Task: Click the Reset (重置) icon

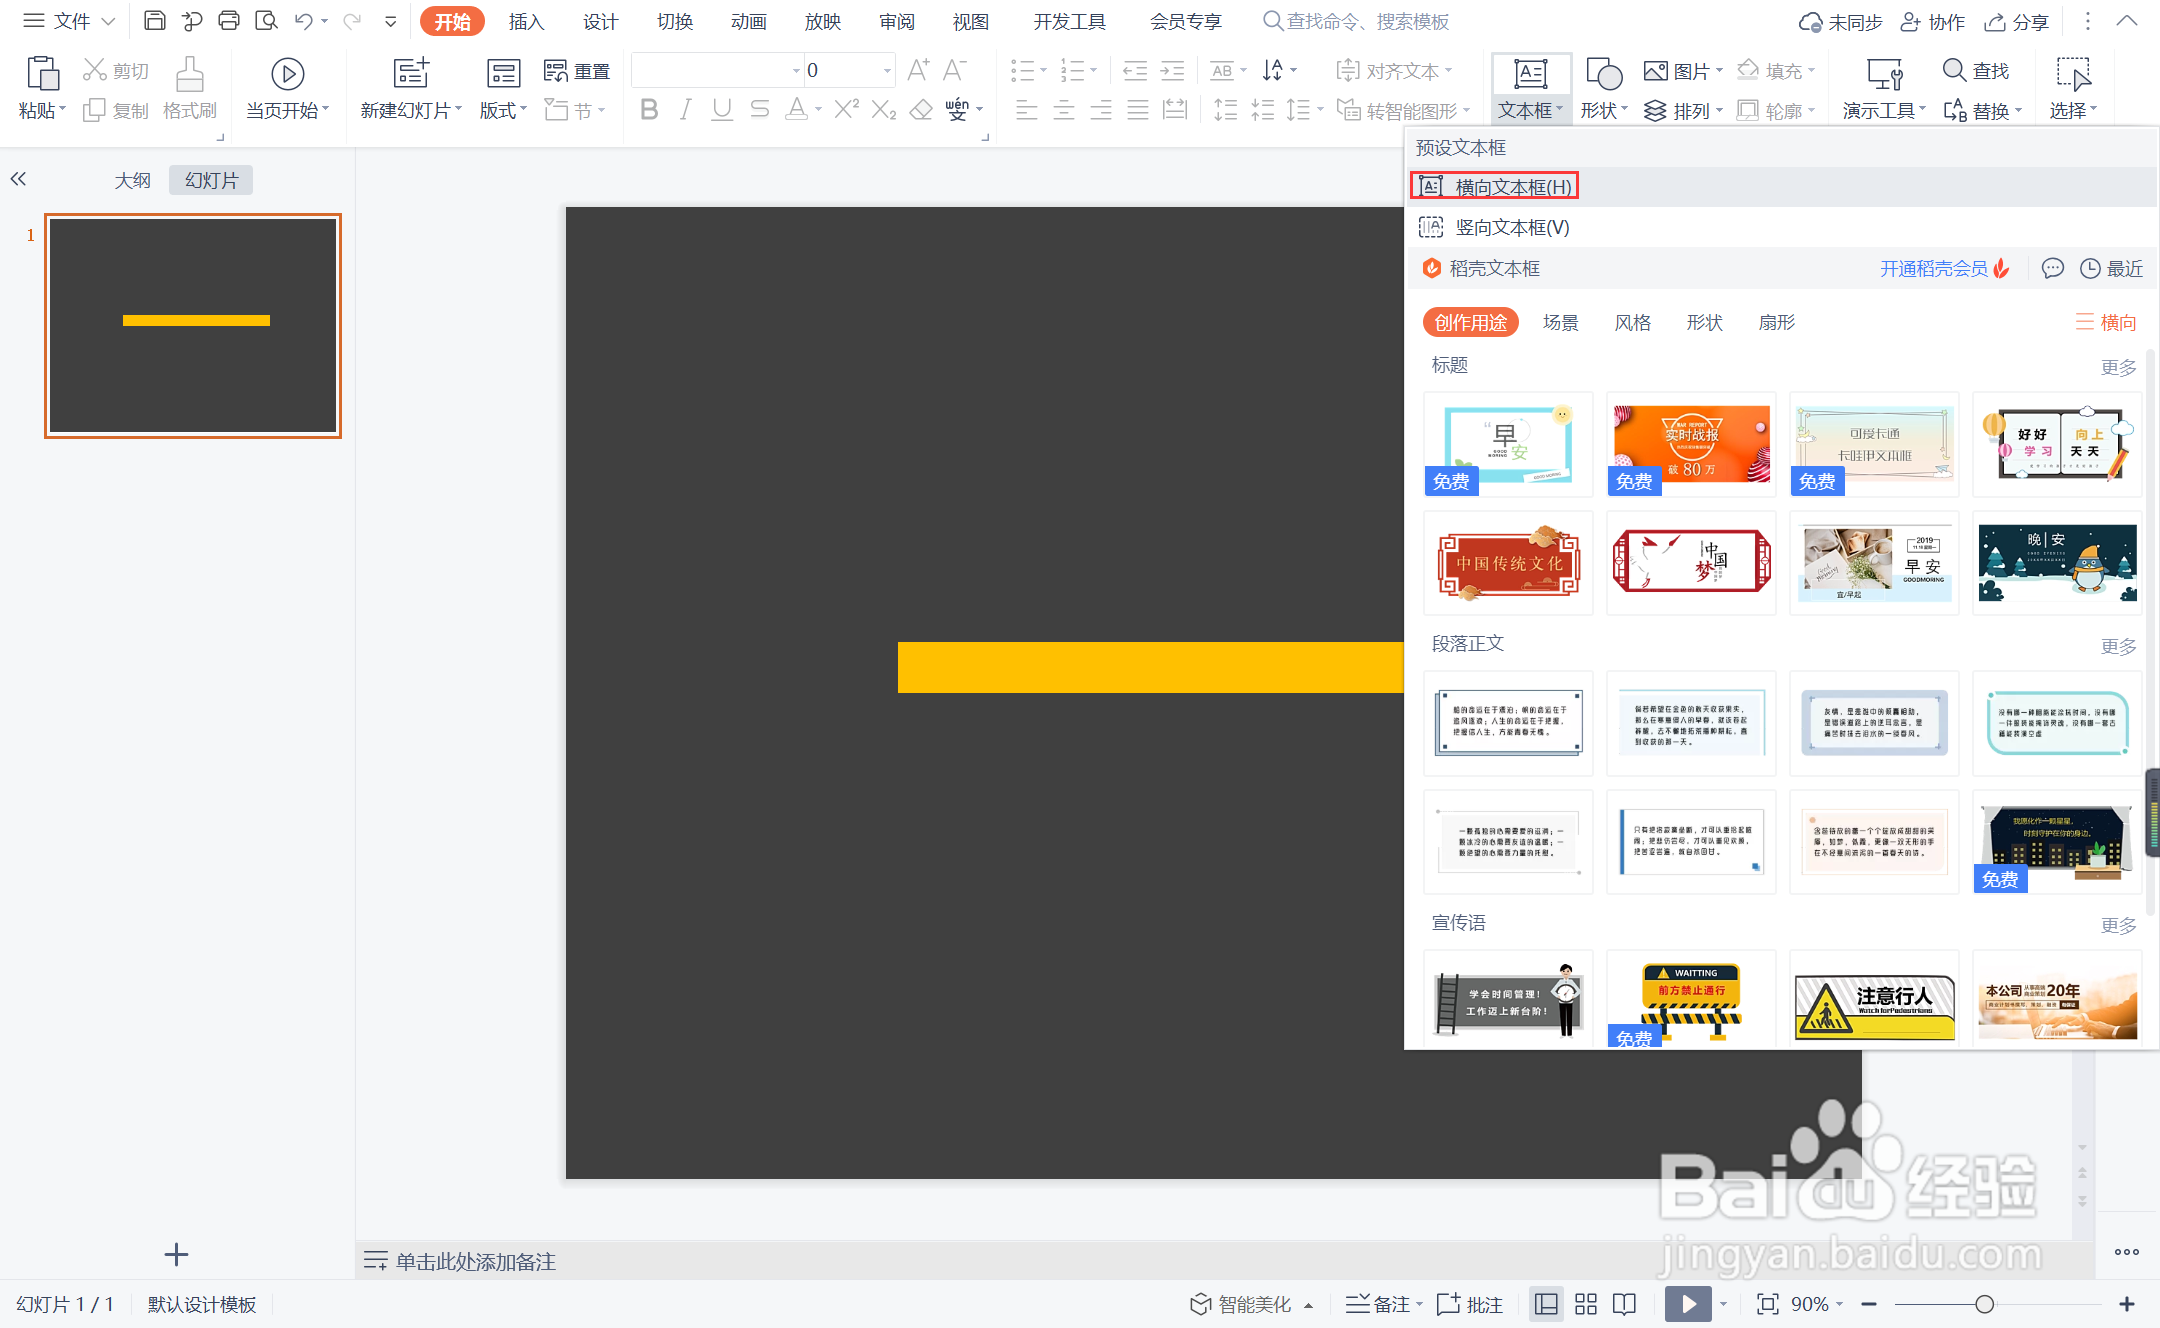Action: [x=556, y=70]
